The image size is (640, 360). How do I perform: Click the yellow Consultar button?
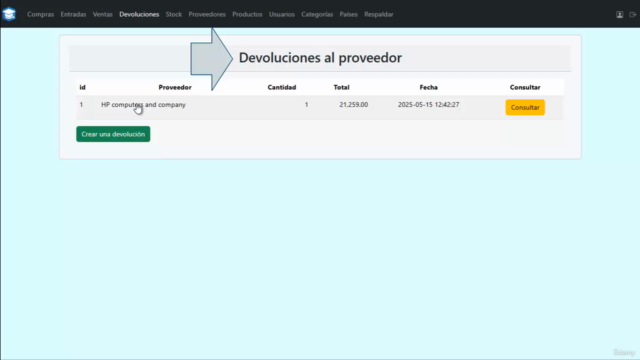point(525,107)
